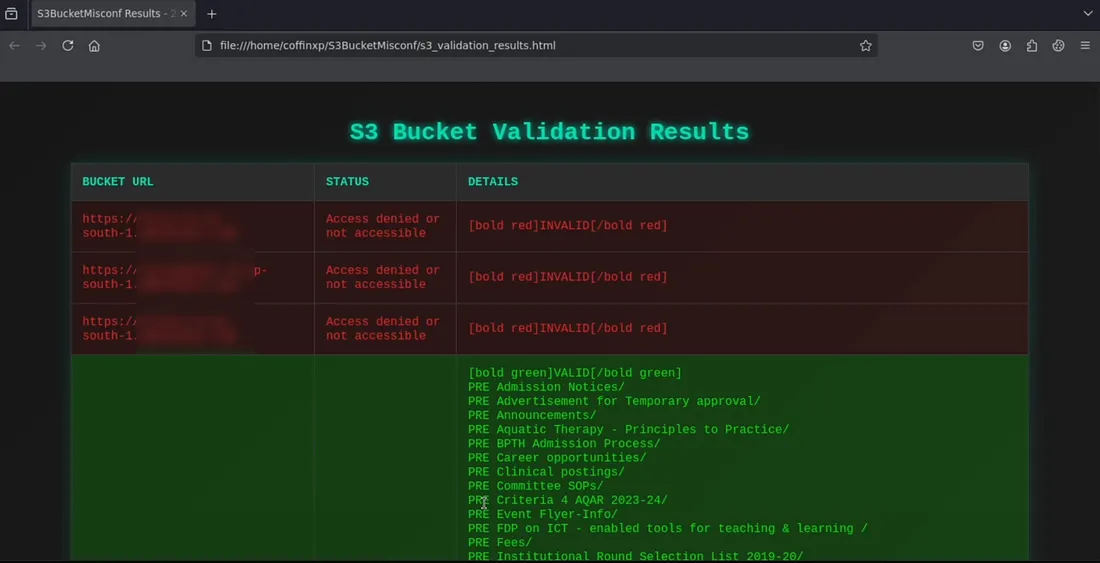Bookmark this page with the star icon
This screenshot has height=563, width=1100.
coord(866,46)
